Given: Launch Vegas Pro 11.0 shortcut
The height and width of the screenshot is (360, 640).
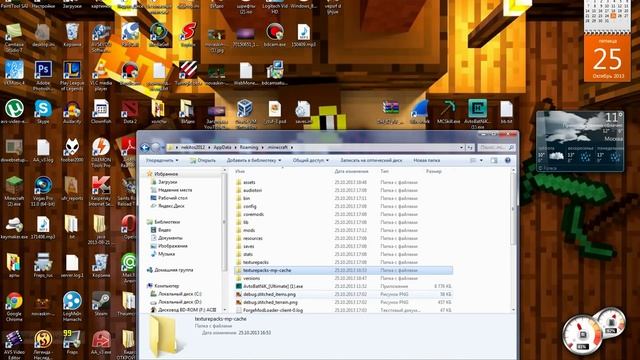Looking at the screenshot, I should [x=43, y=190].
